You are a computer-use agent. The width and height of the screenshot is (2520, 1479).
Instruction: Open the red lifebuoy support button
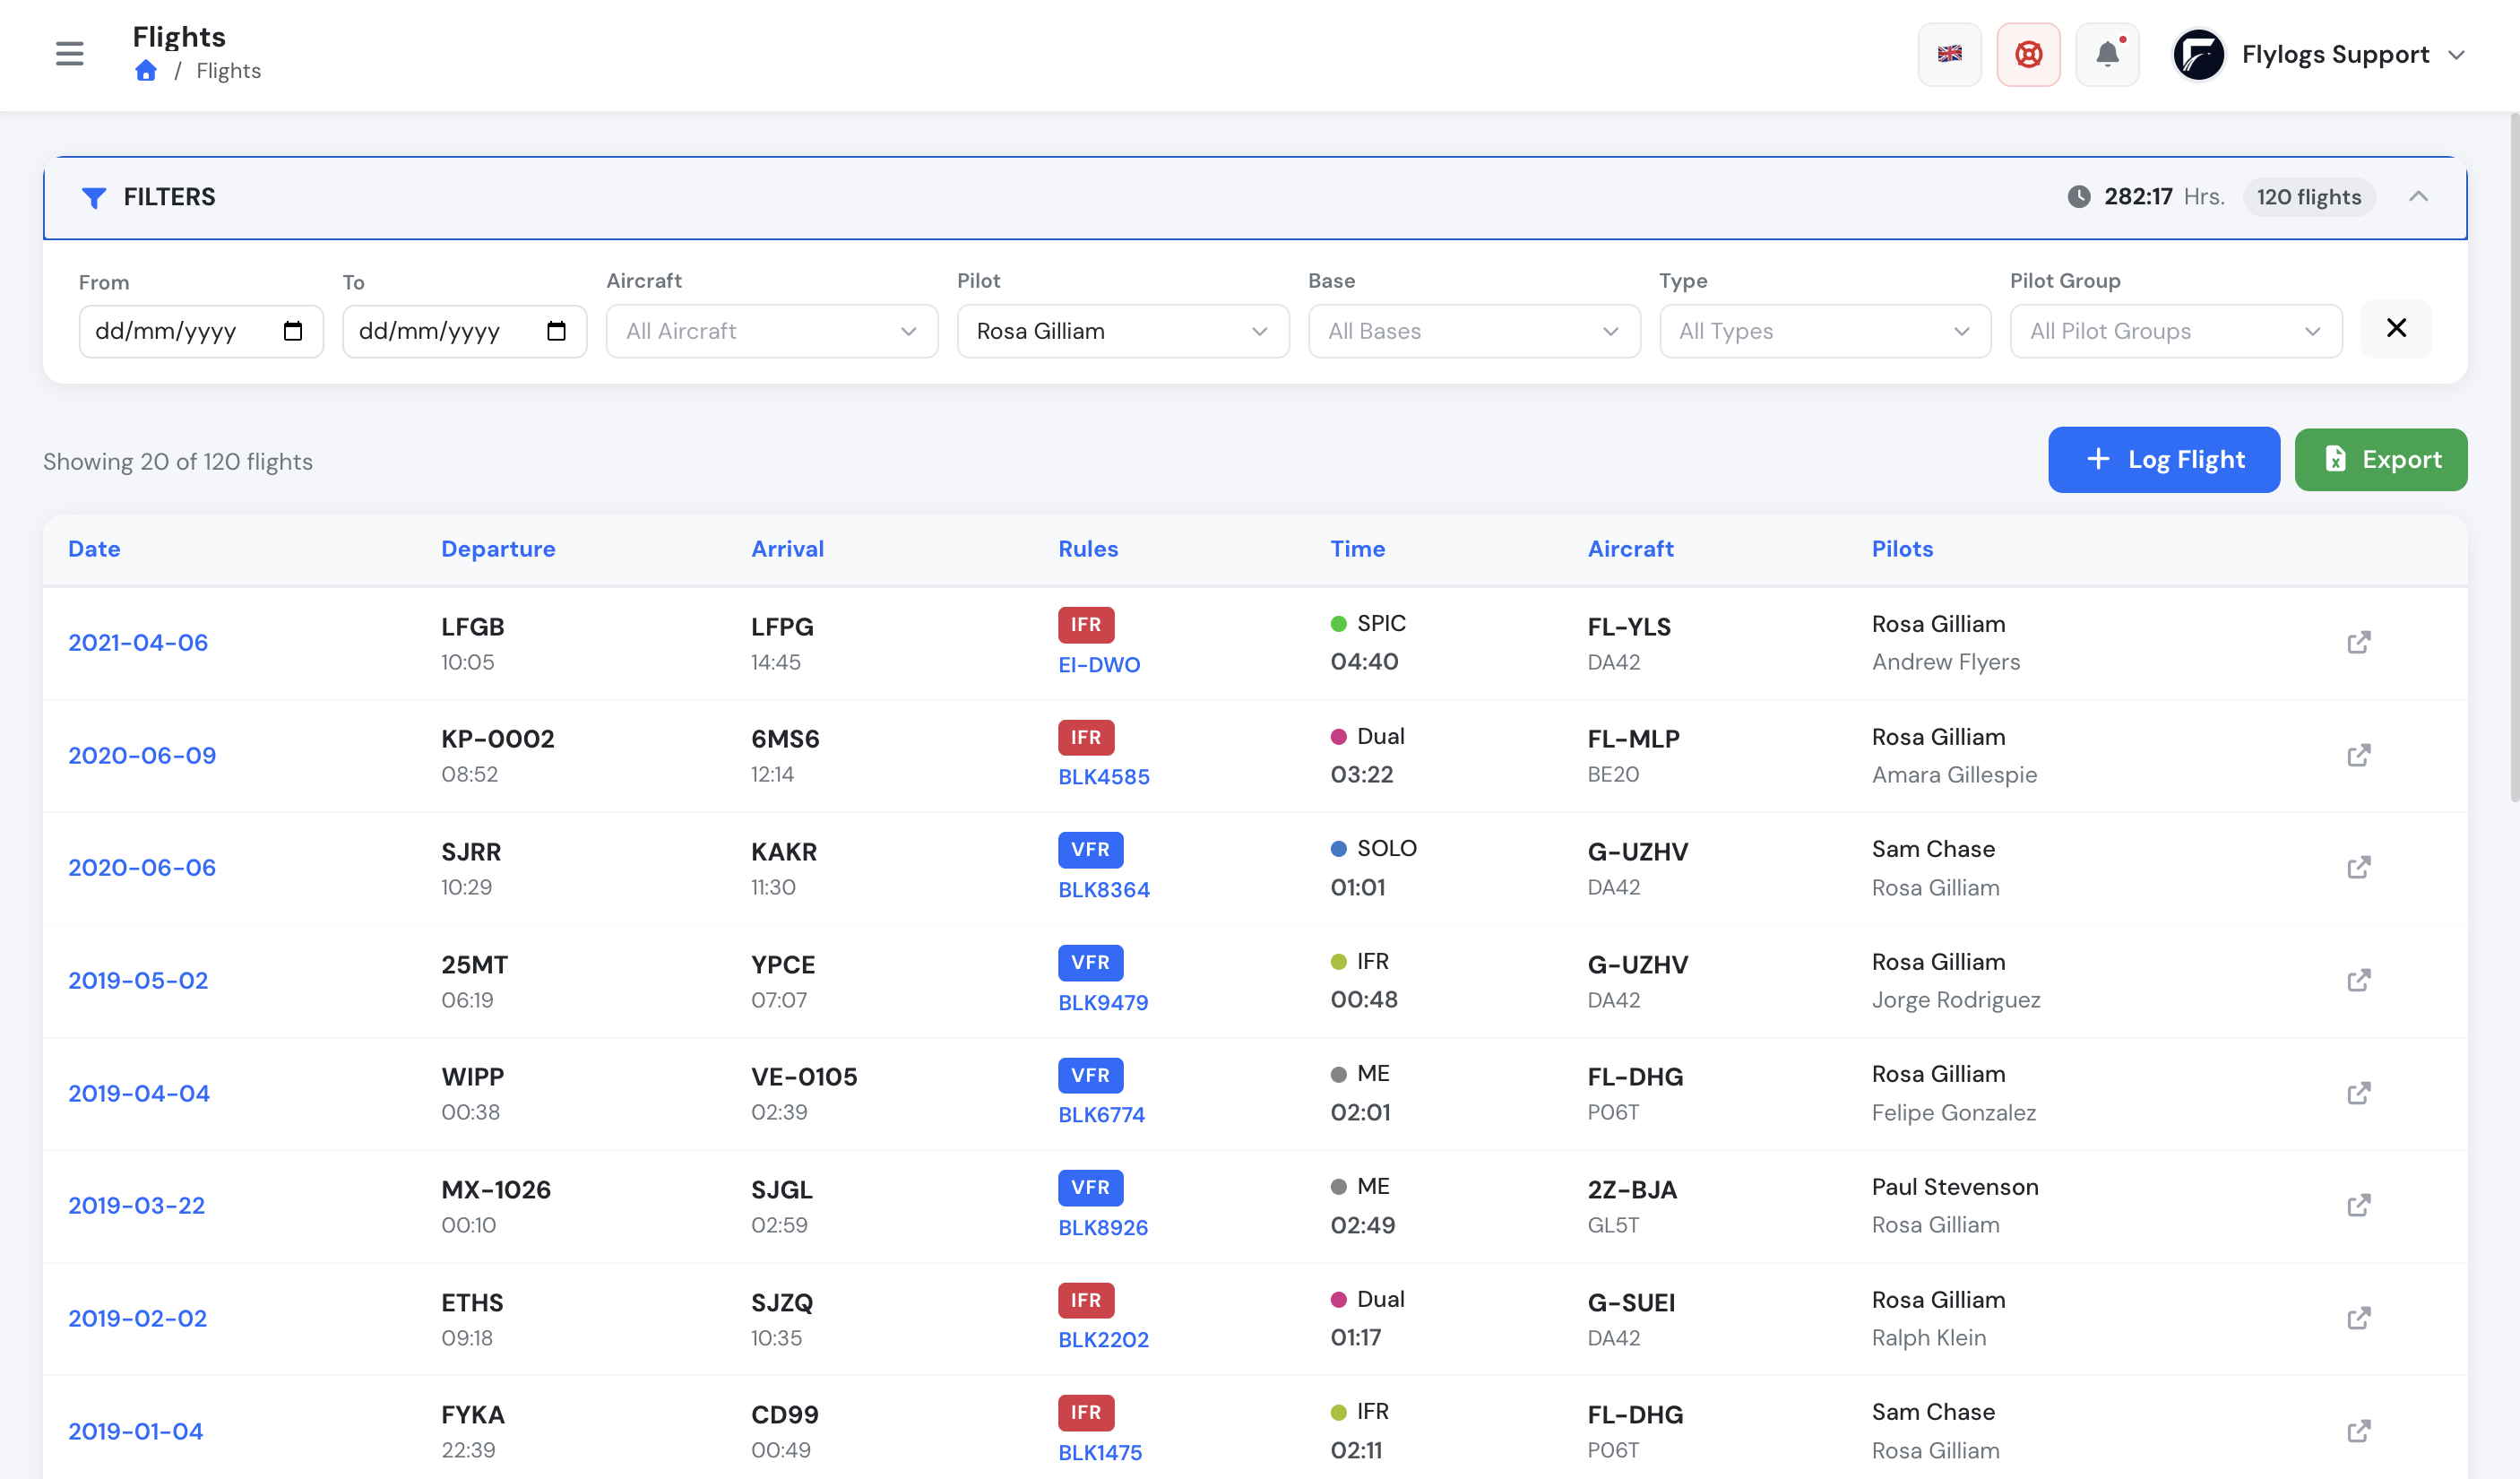pyautogui.click(x=2028, y=54)
